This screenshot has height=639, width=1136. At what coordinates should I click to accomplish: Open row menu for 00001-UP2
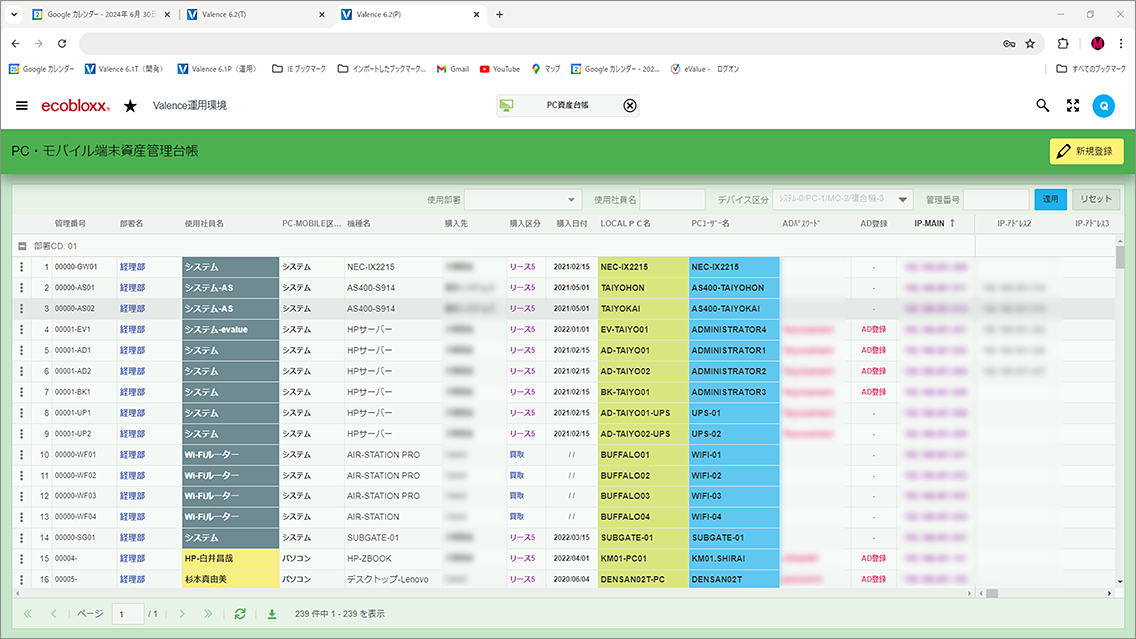22,434
